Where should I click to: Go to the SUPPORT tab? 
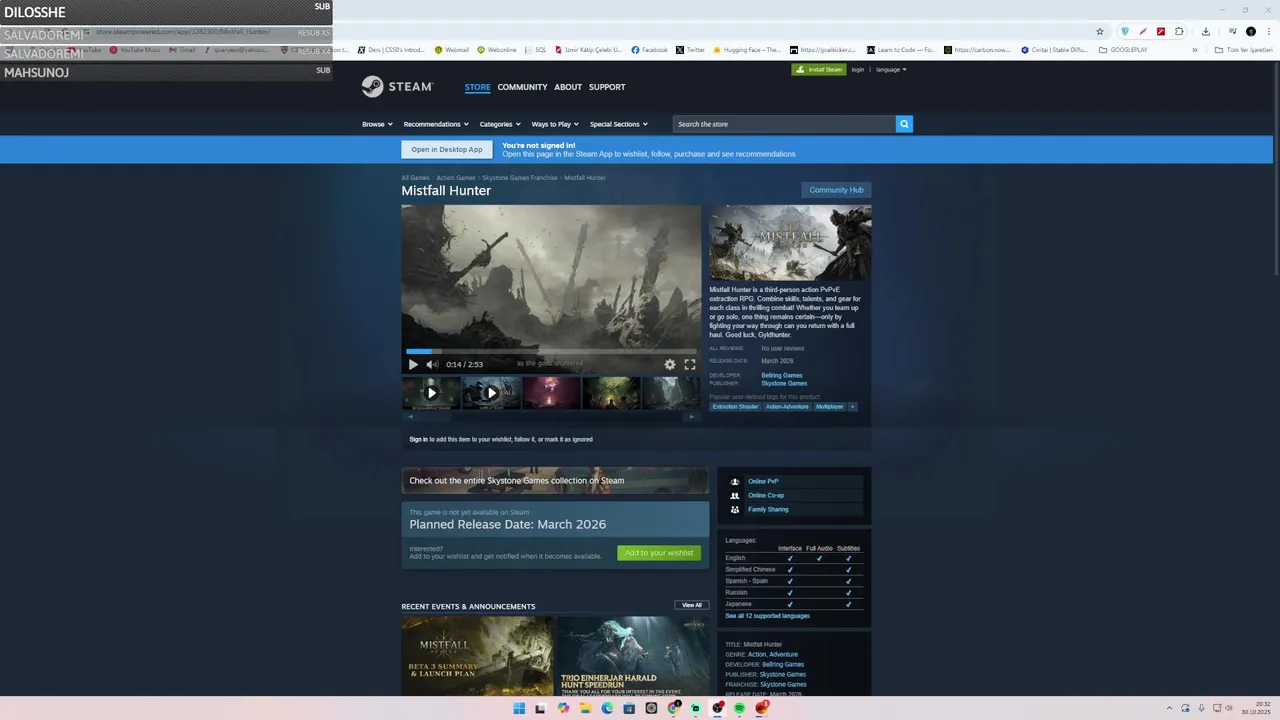(x=607, y=87)
